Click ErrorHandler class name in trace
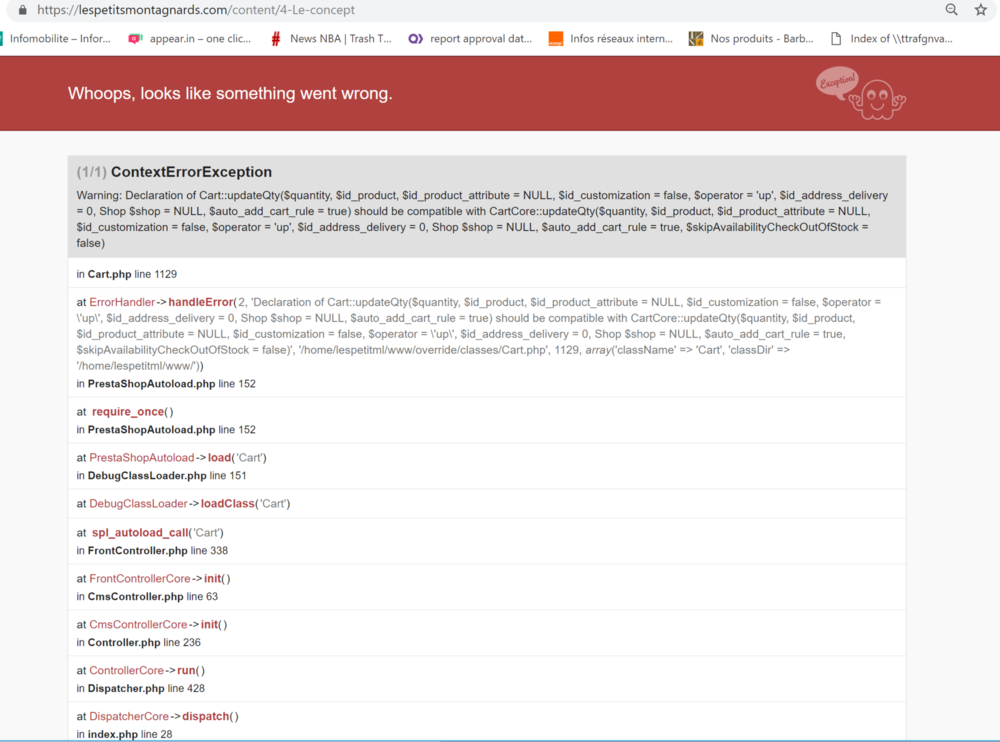This screenshot has height=742, width=1000. click(122, 302)
